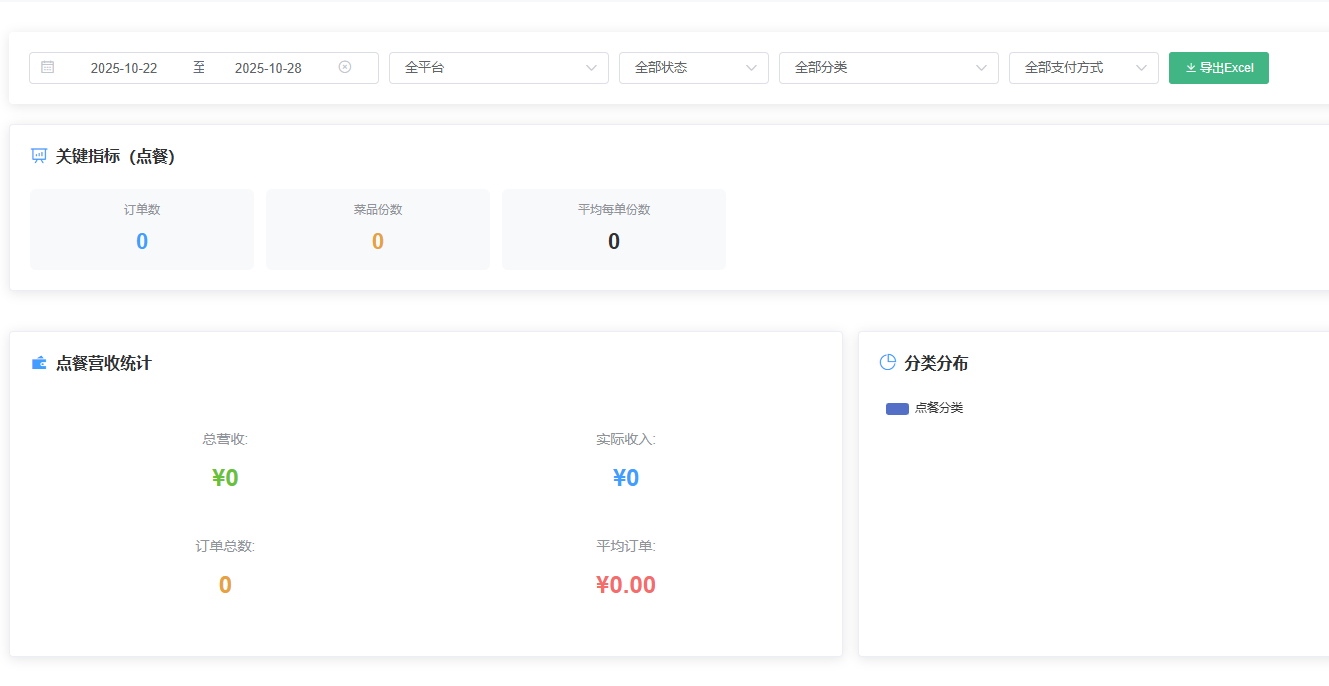Click the pie chart icon beside 分类分布

(x=887, y=363)
